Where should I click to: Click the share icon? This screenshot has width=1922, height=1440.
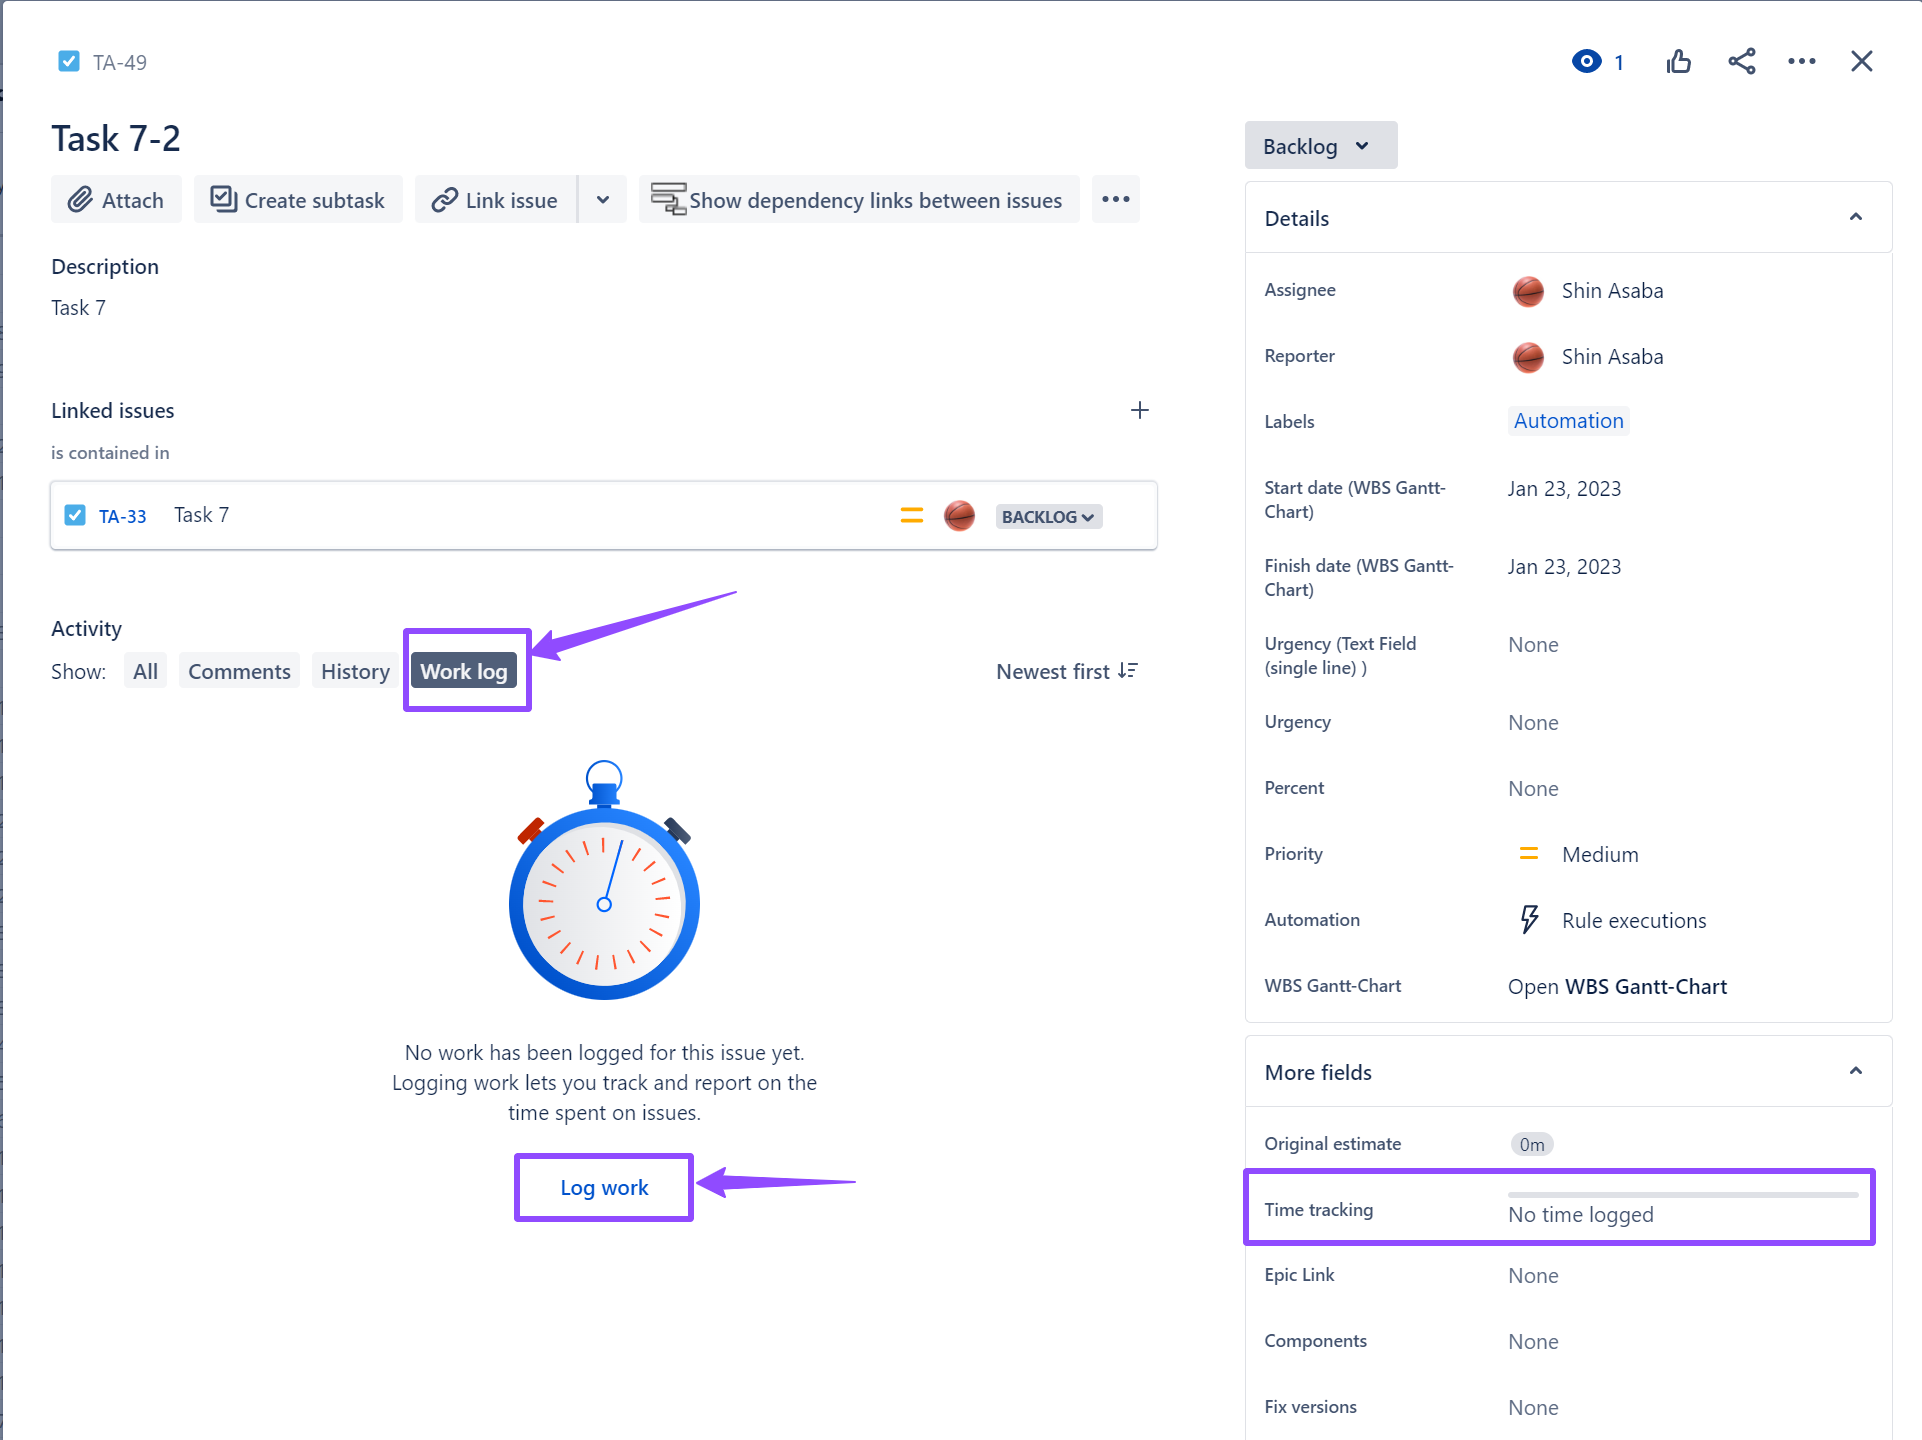tap(1741, 62)
